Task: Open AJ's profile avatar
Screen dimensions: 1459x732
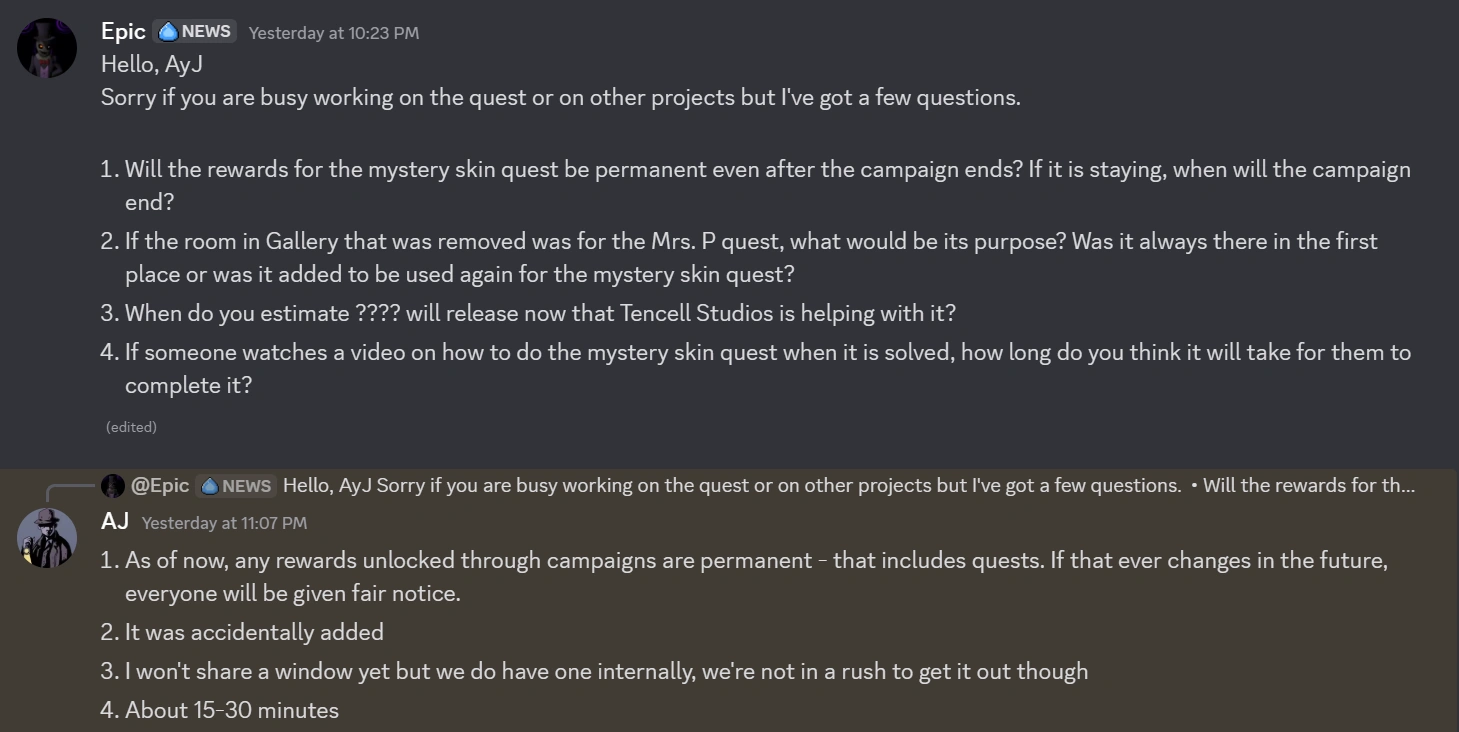Action: (47, 538)
